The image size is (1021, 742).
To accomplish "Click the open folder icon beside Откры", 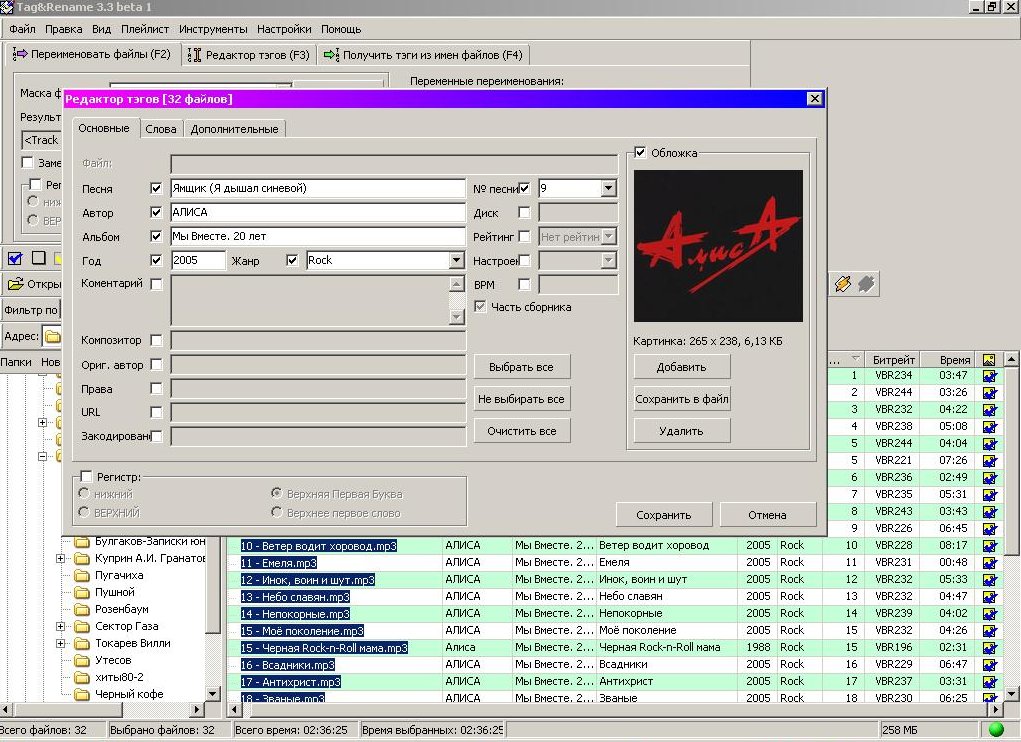I will 16,284.
